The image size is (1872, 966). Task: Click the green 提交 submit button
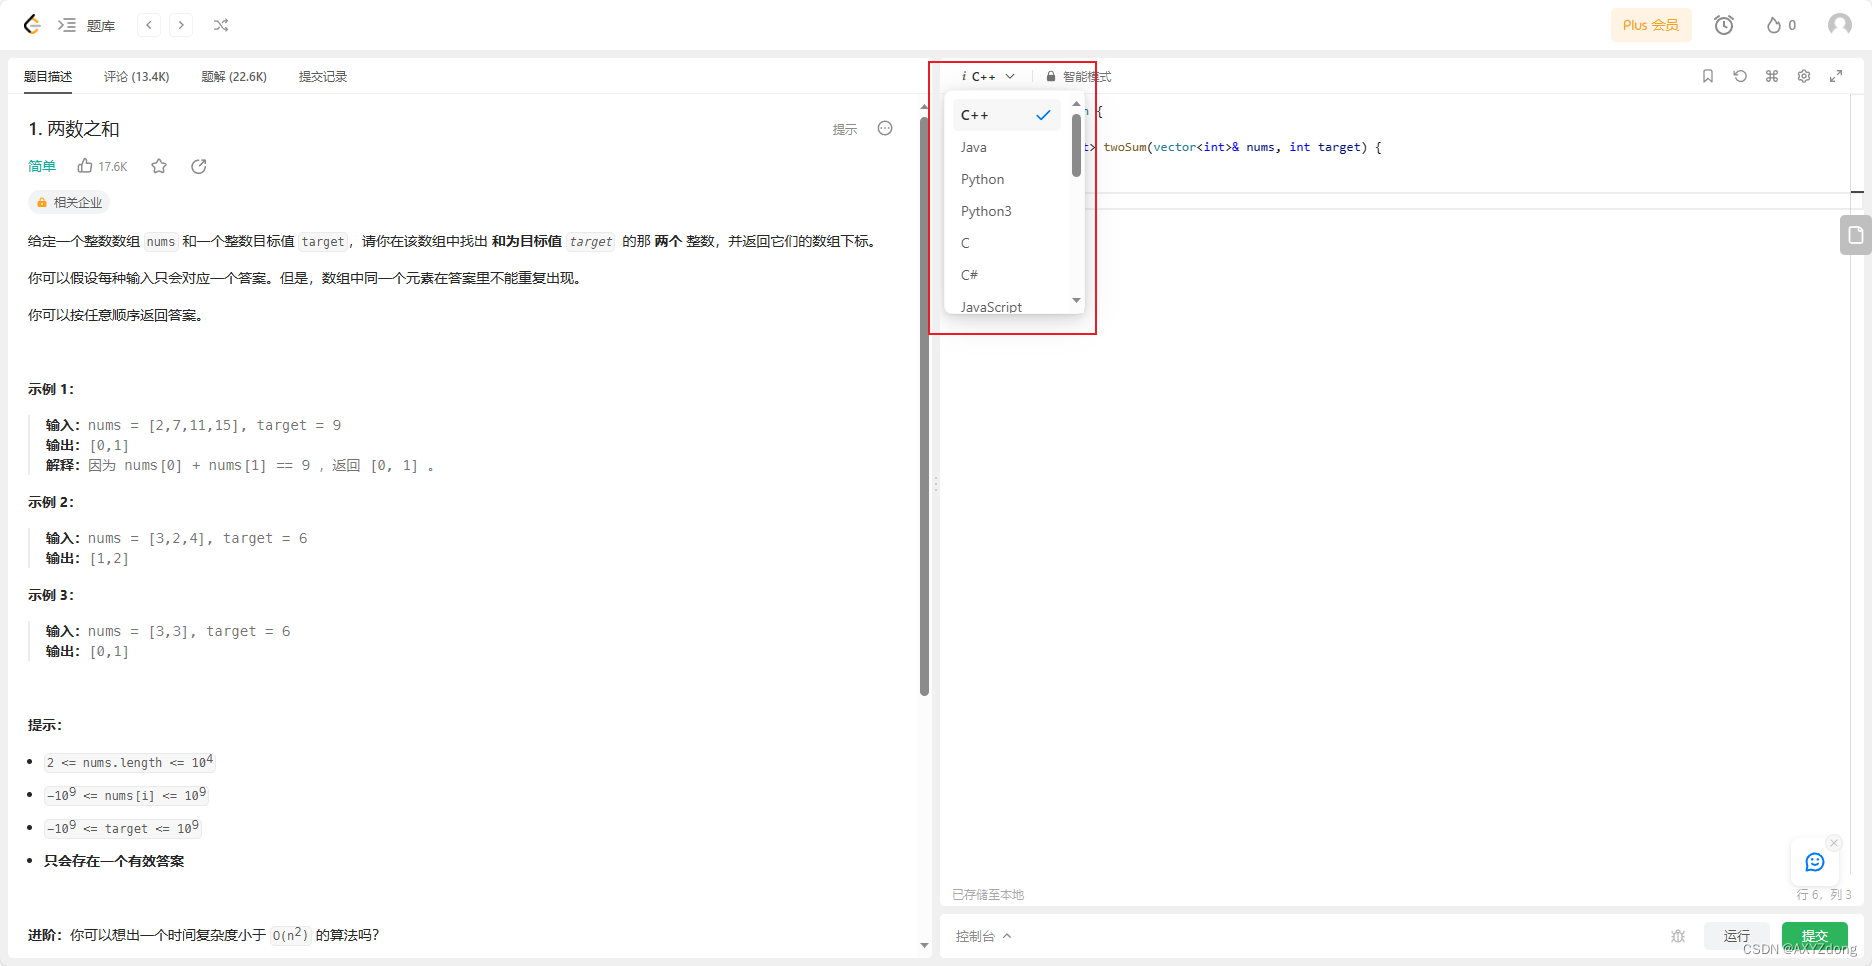click(1815, 936)
